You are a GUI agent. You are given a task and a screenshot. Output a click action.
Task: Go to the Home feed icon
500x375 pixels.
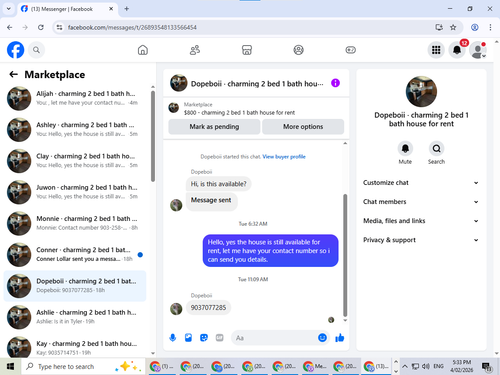143,50
